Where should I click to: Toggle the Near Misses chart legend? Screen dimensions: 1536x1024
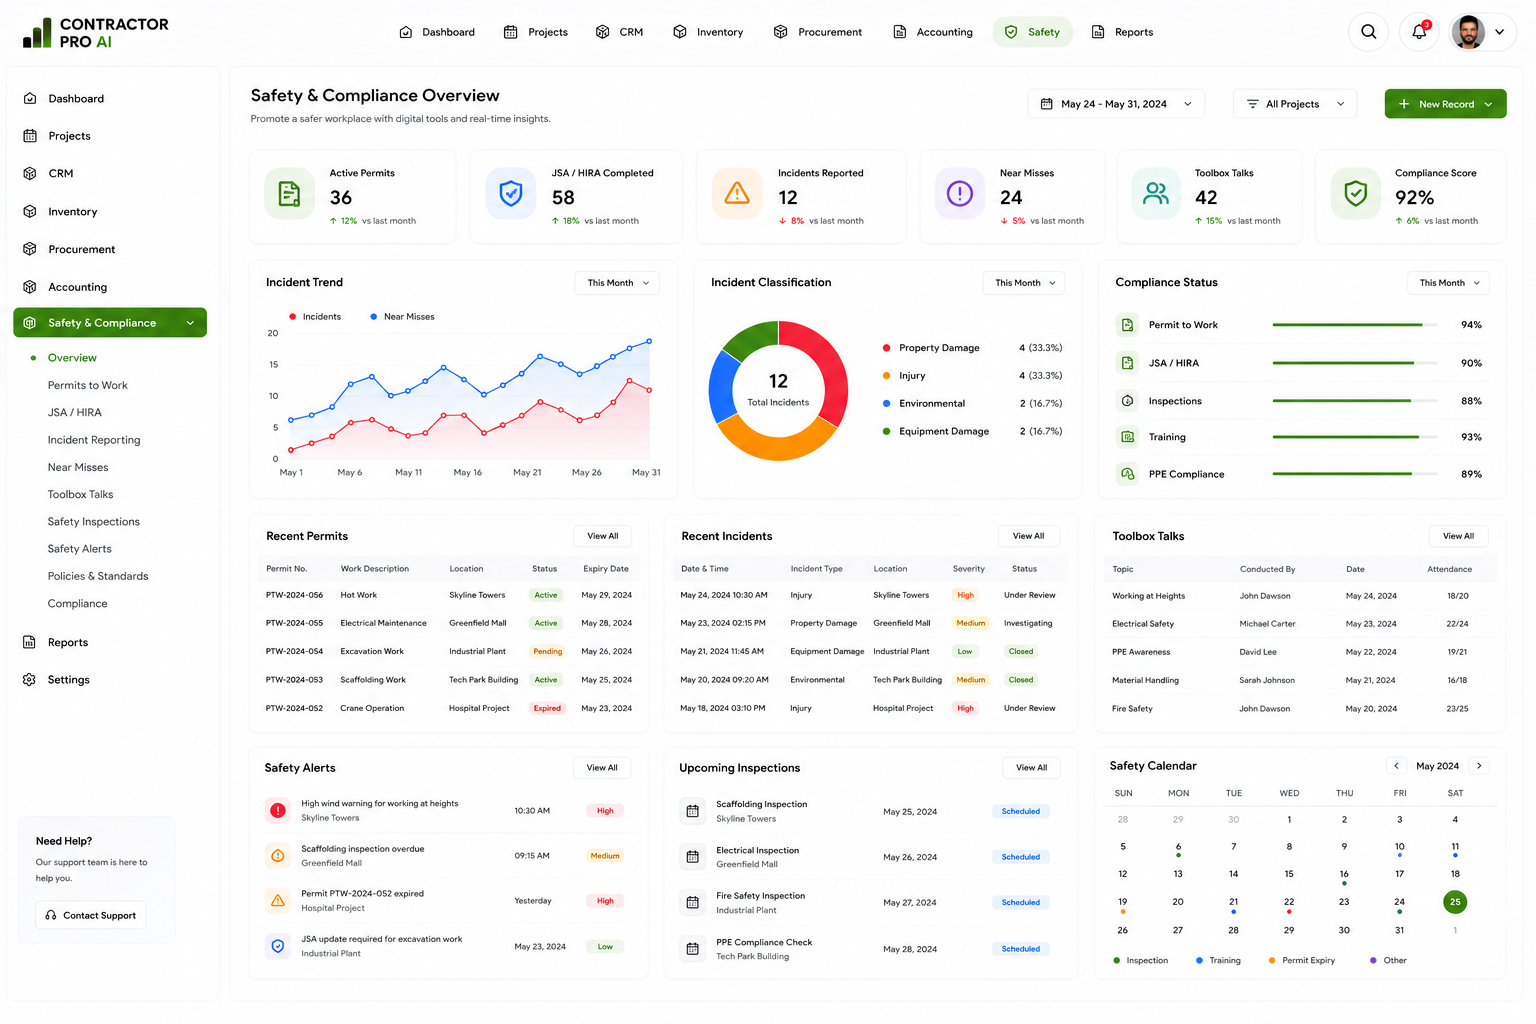(402, 317)
